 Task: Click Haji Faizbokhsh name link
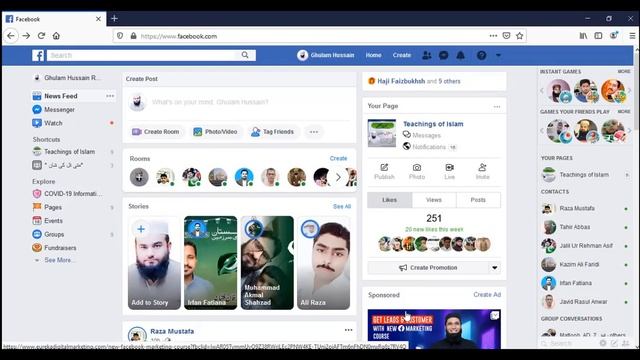tap(401, 81)
